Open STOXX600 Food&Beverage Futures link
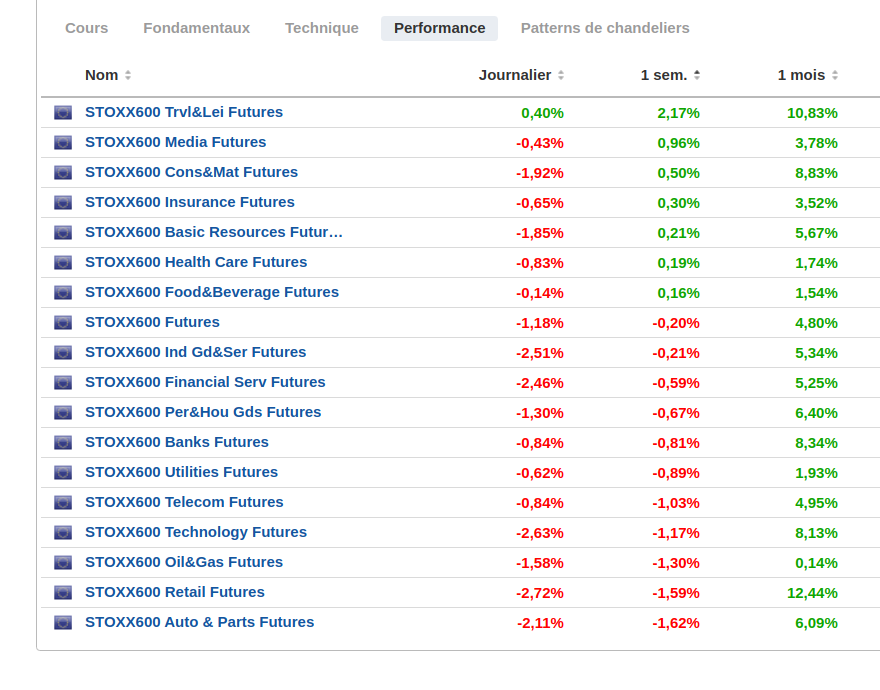The image size is (880, 690). tap(212, 292)
